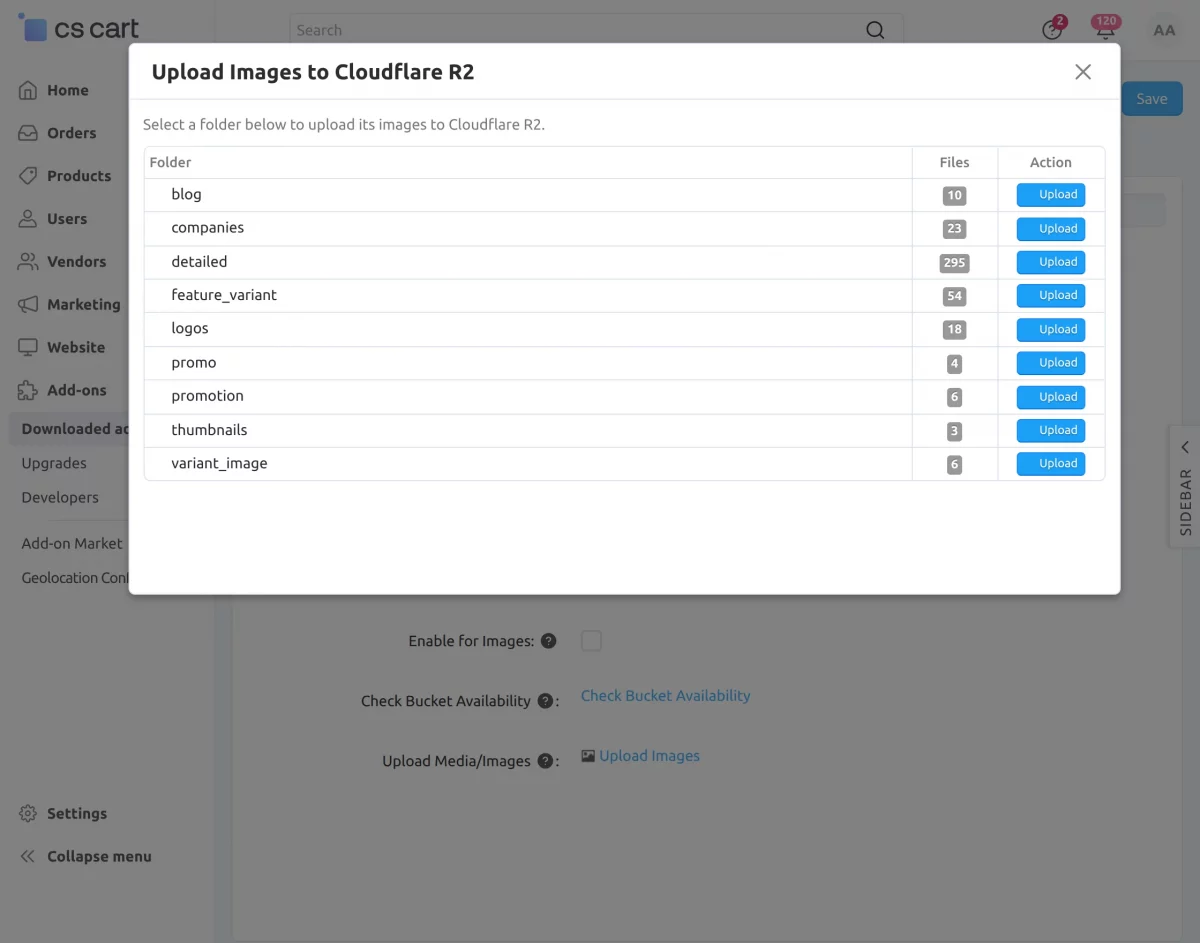Expand the SIDEBAR panel arrow
This screenshot has height=943, width=1200.
[x=1186, y=447]
